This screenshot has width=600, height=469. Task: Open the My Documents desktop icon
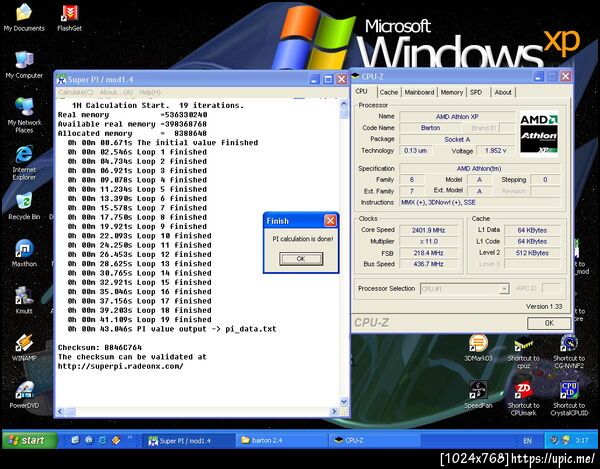[24, 17]
